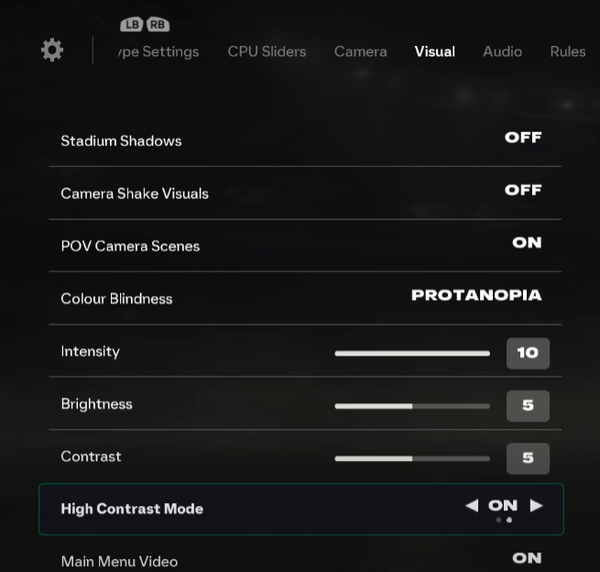
Task: Toggle Stadium Shadows OFF value
Action: click(x=523, y=138)
